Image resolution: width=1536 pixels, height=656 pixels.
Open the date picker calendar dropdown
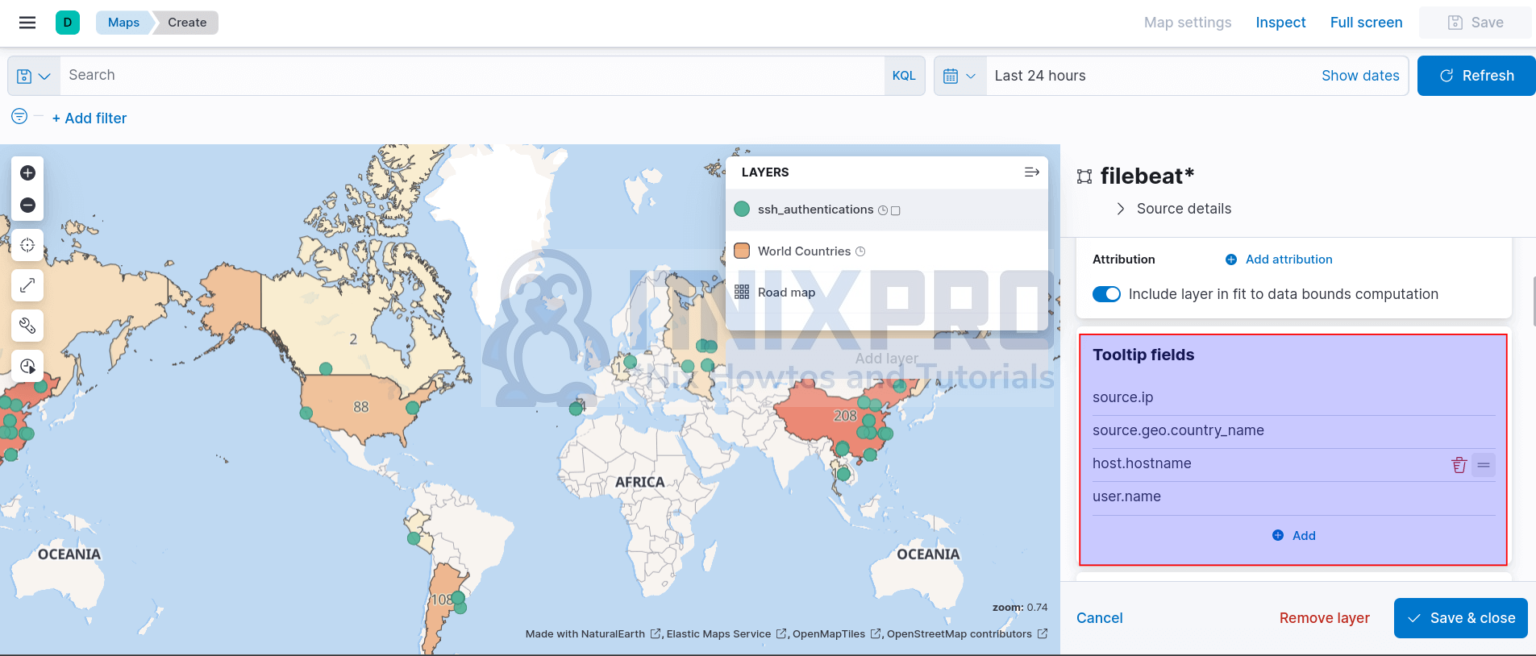click(959, 75)
